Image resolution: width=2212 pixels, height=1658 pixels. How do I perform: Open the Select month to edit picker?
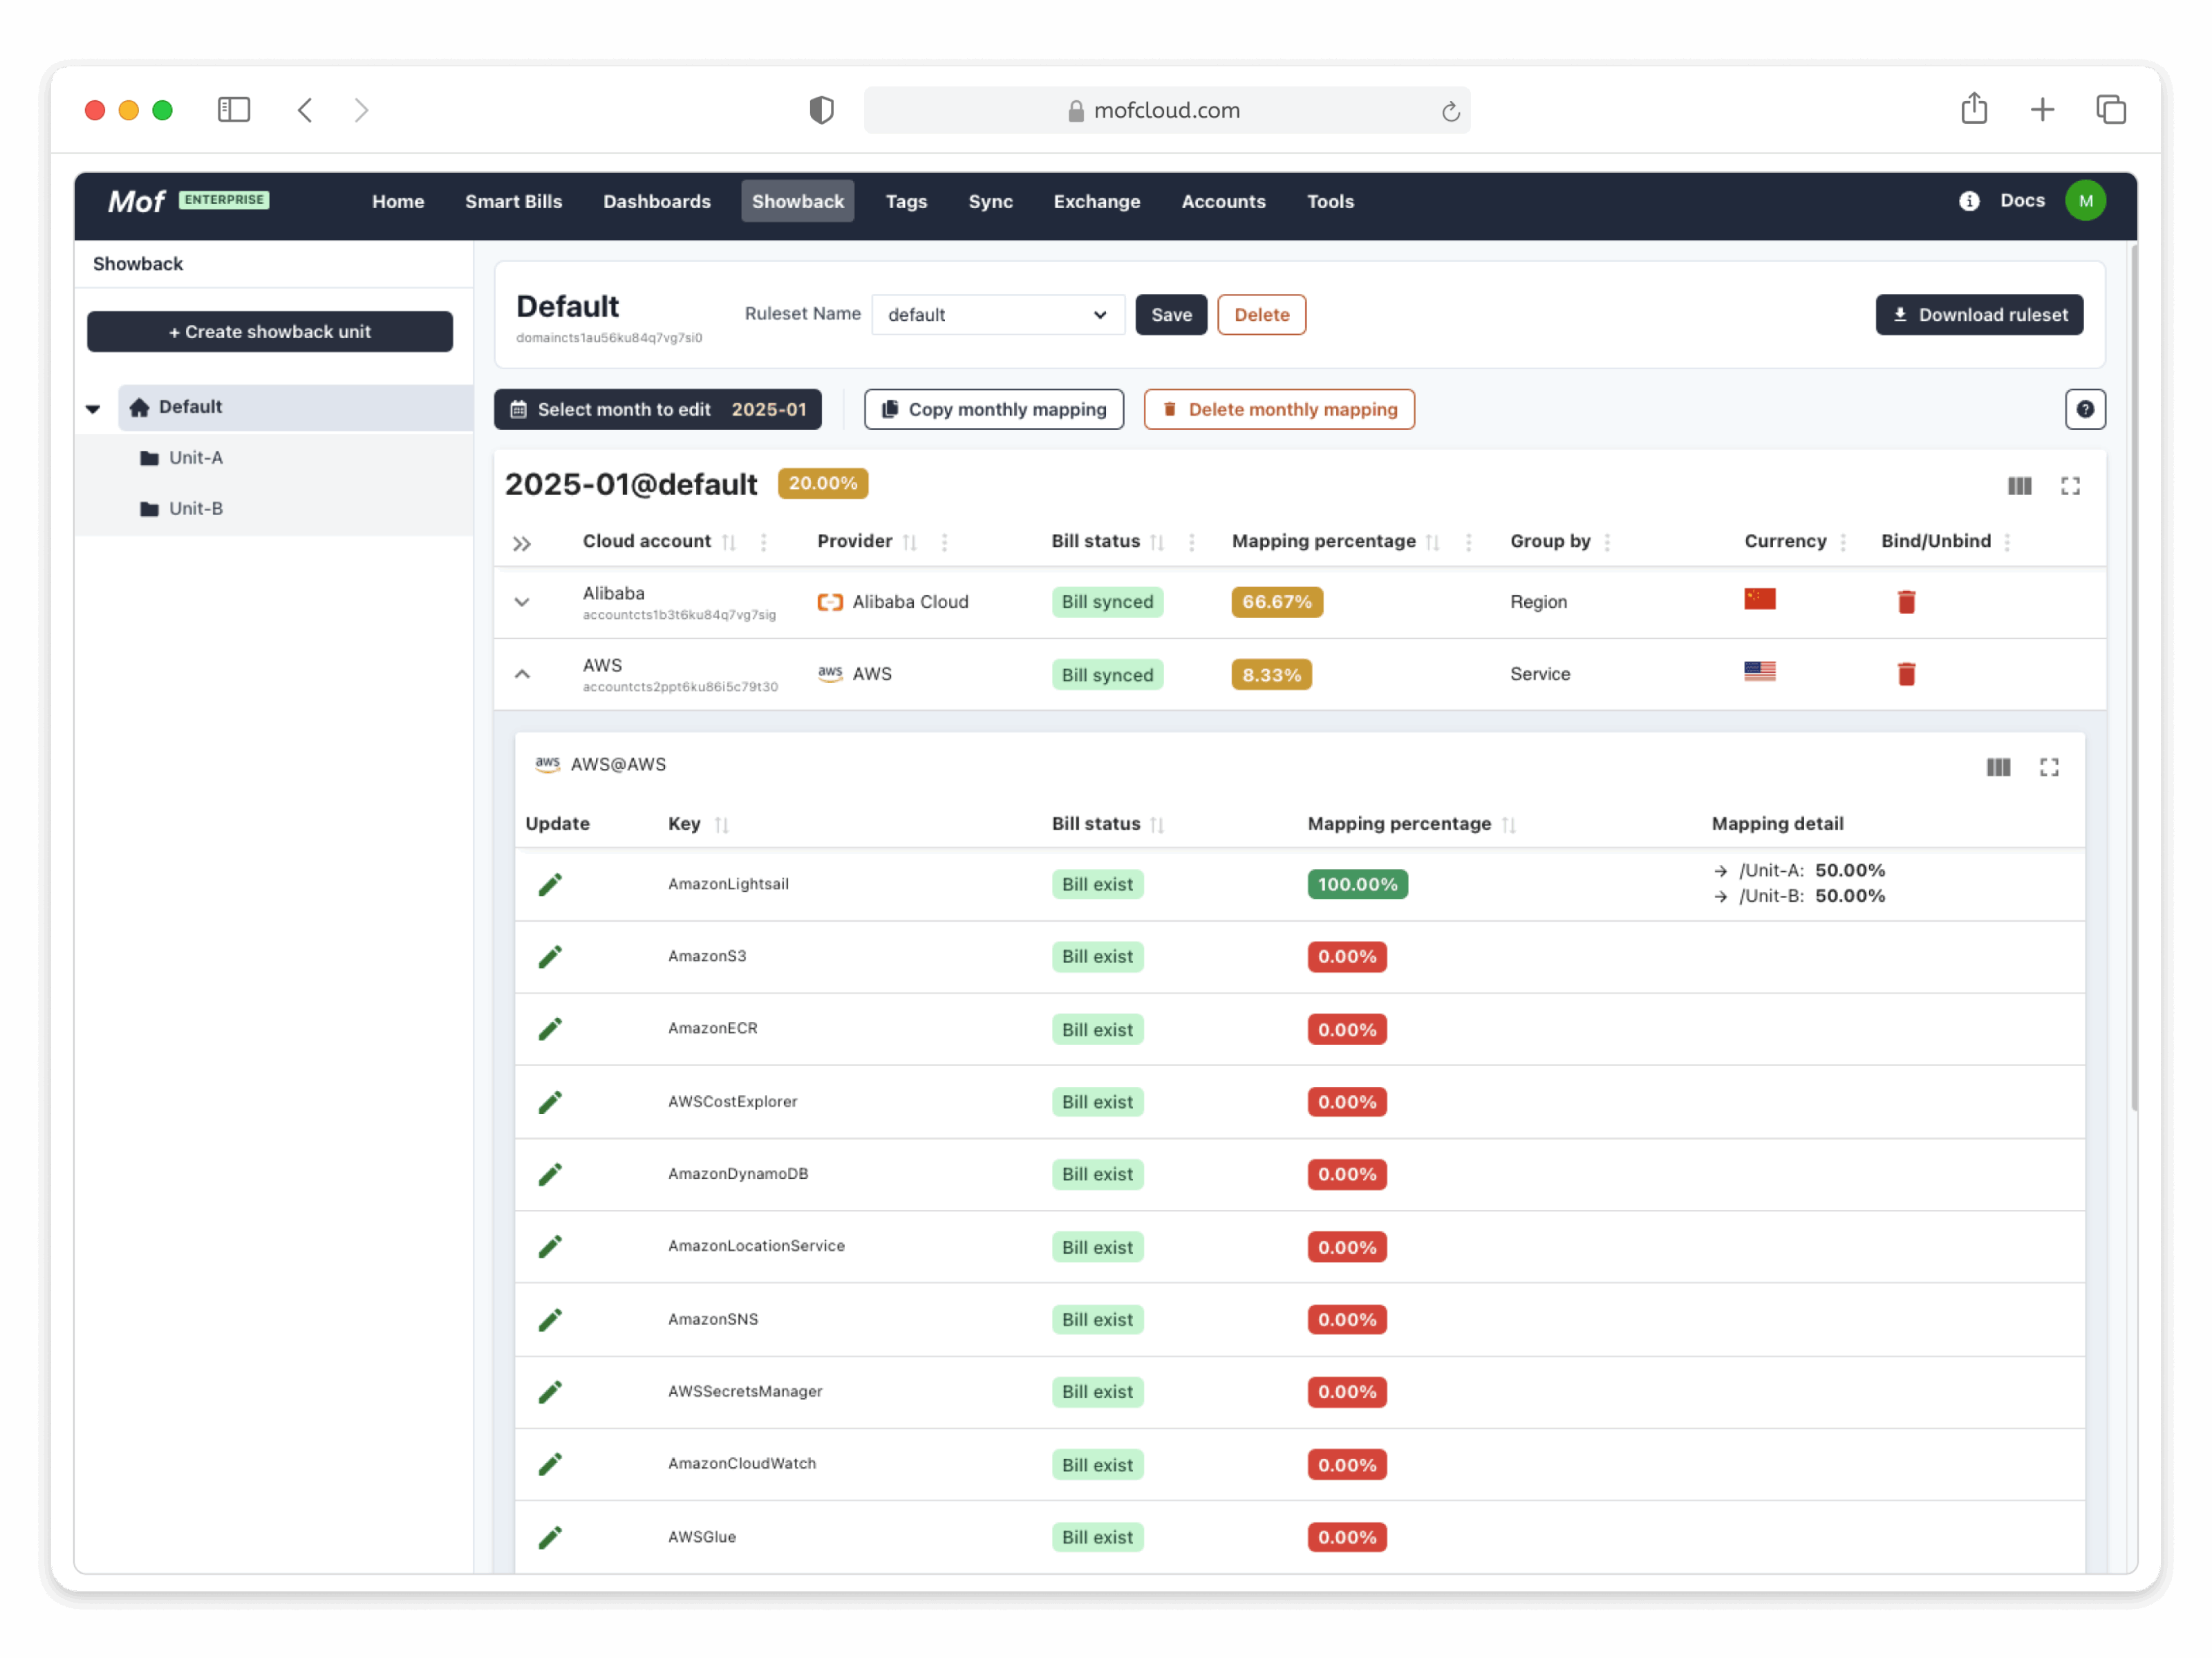(x=657, y=410)
